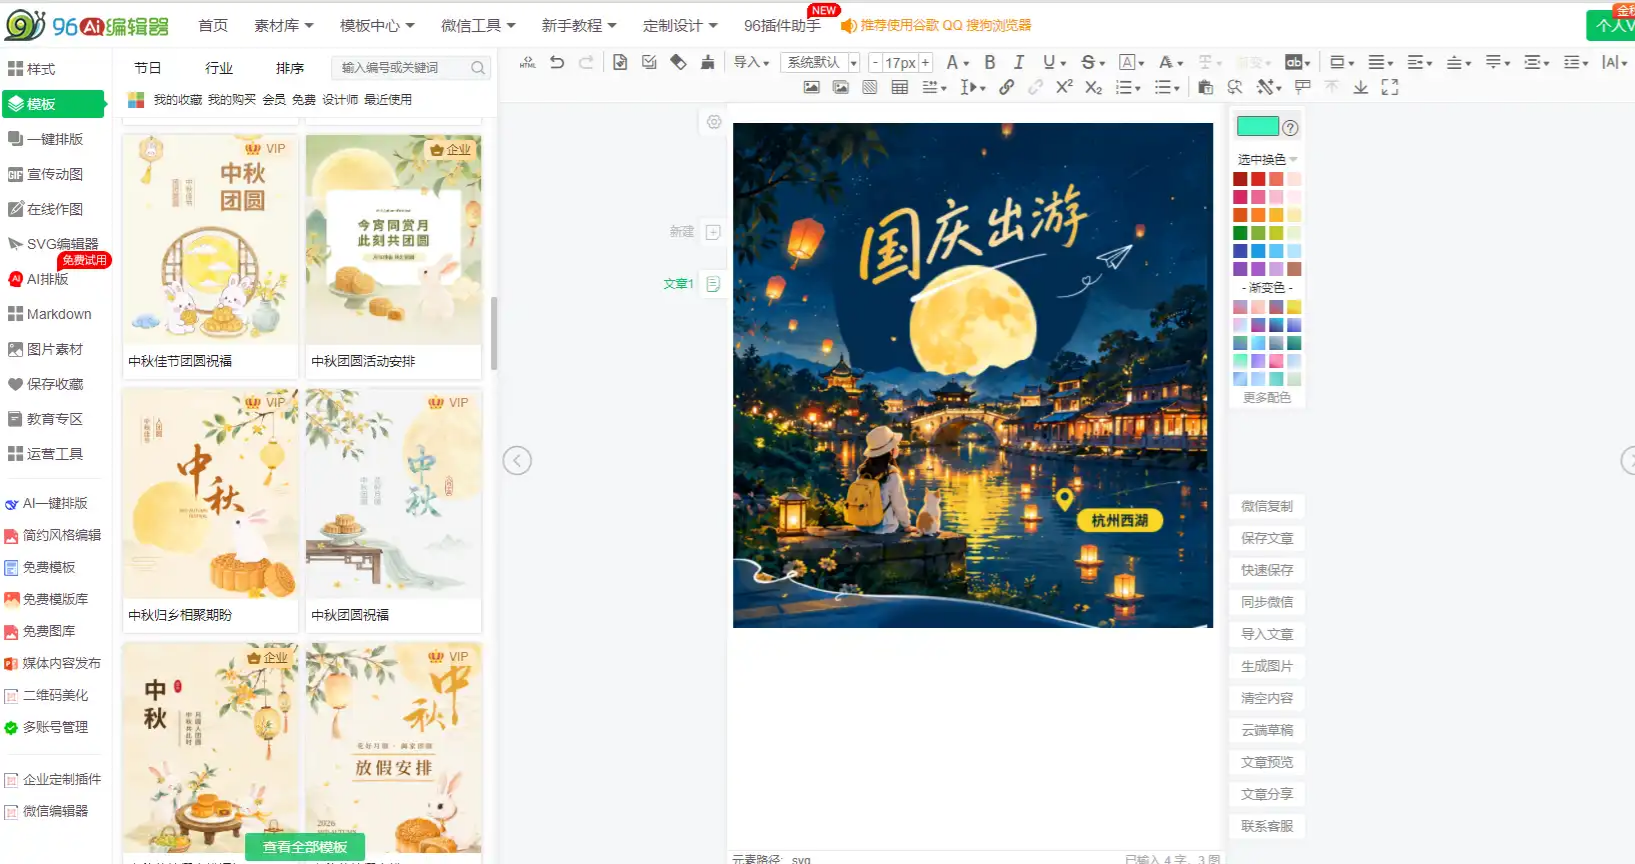Open the 模板中心 menu
1635x864 pixels.
pyautogui.click(x=377, y=25)
